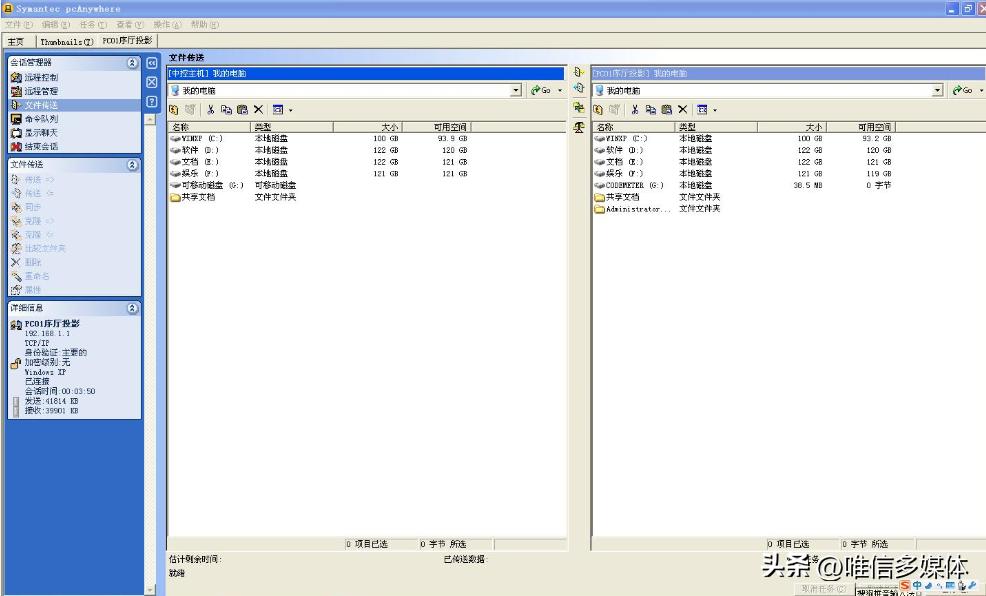Click the help question mark icon beside sidebar
The image size is (986, 596).
point(152,102)
